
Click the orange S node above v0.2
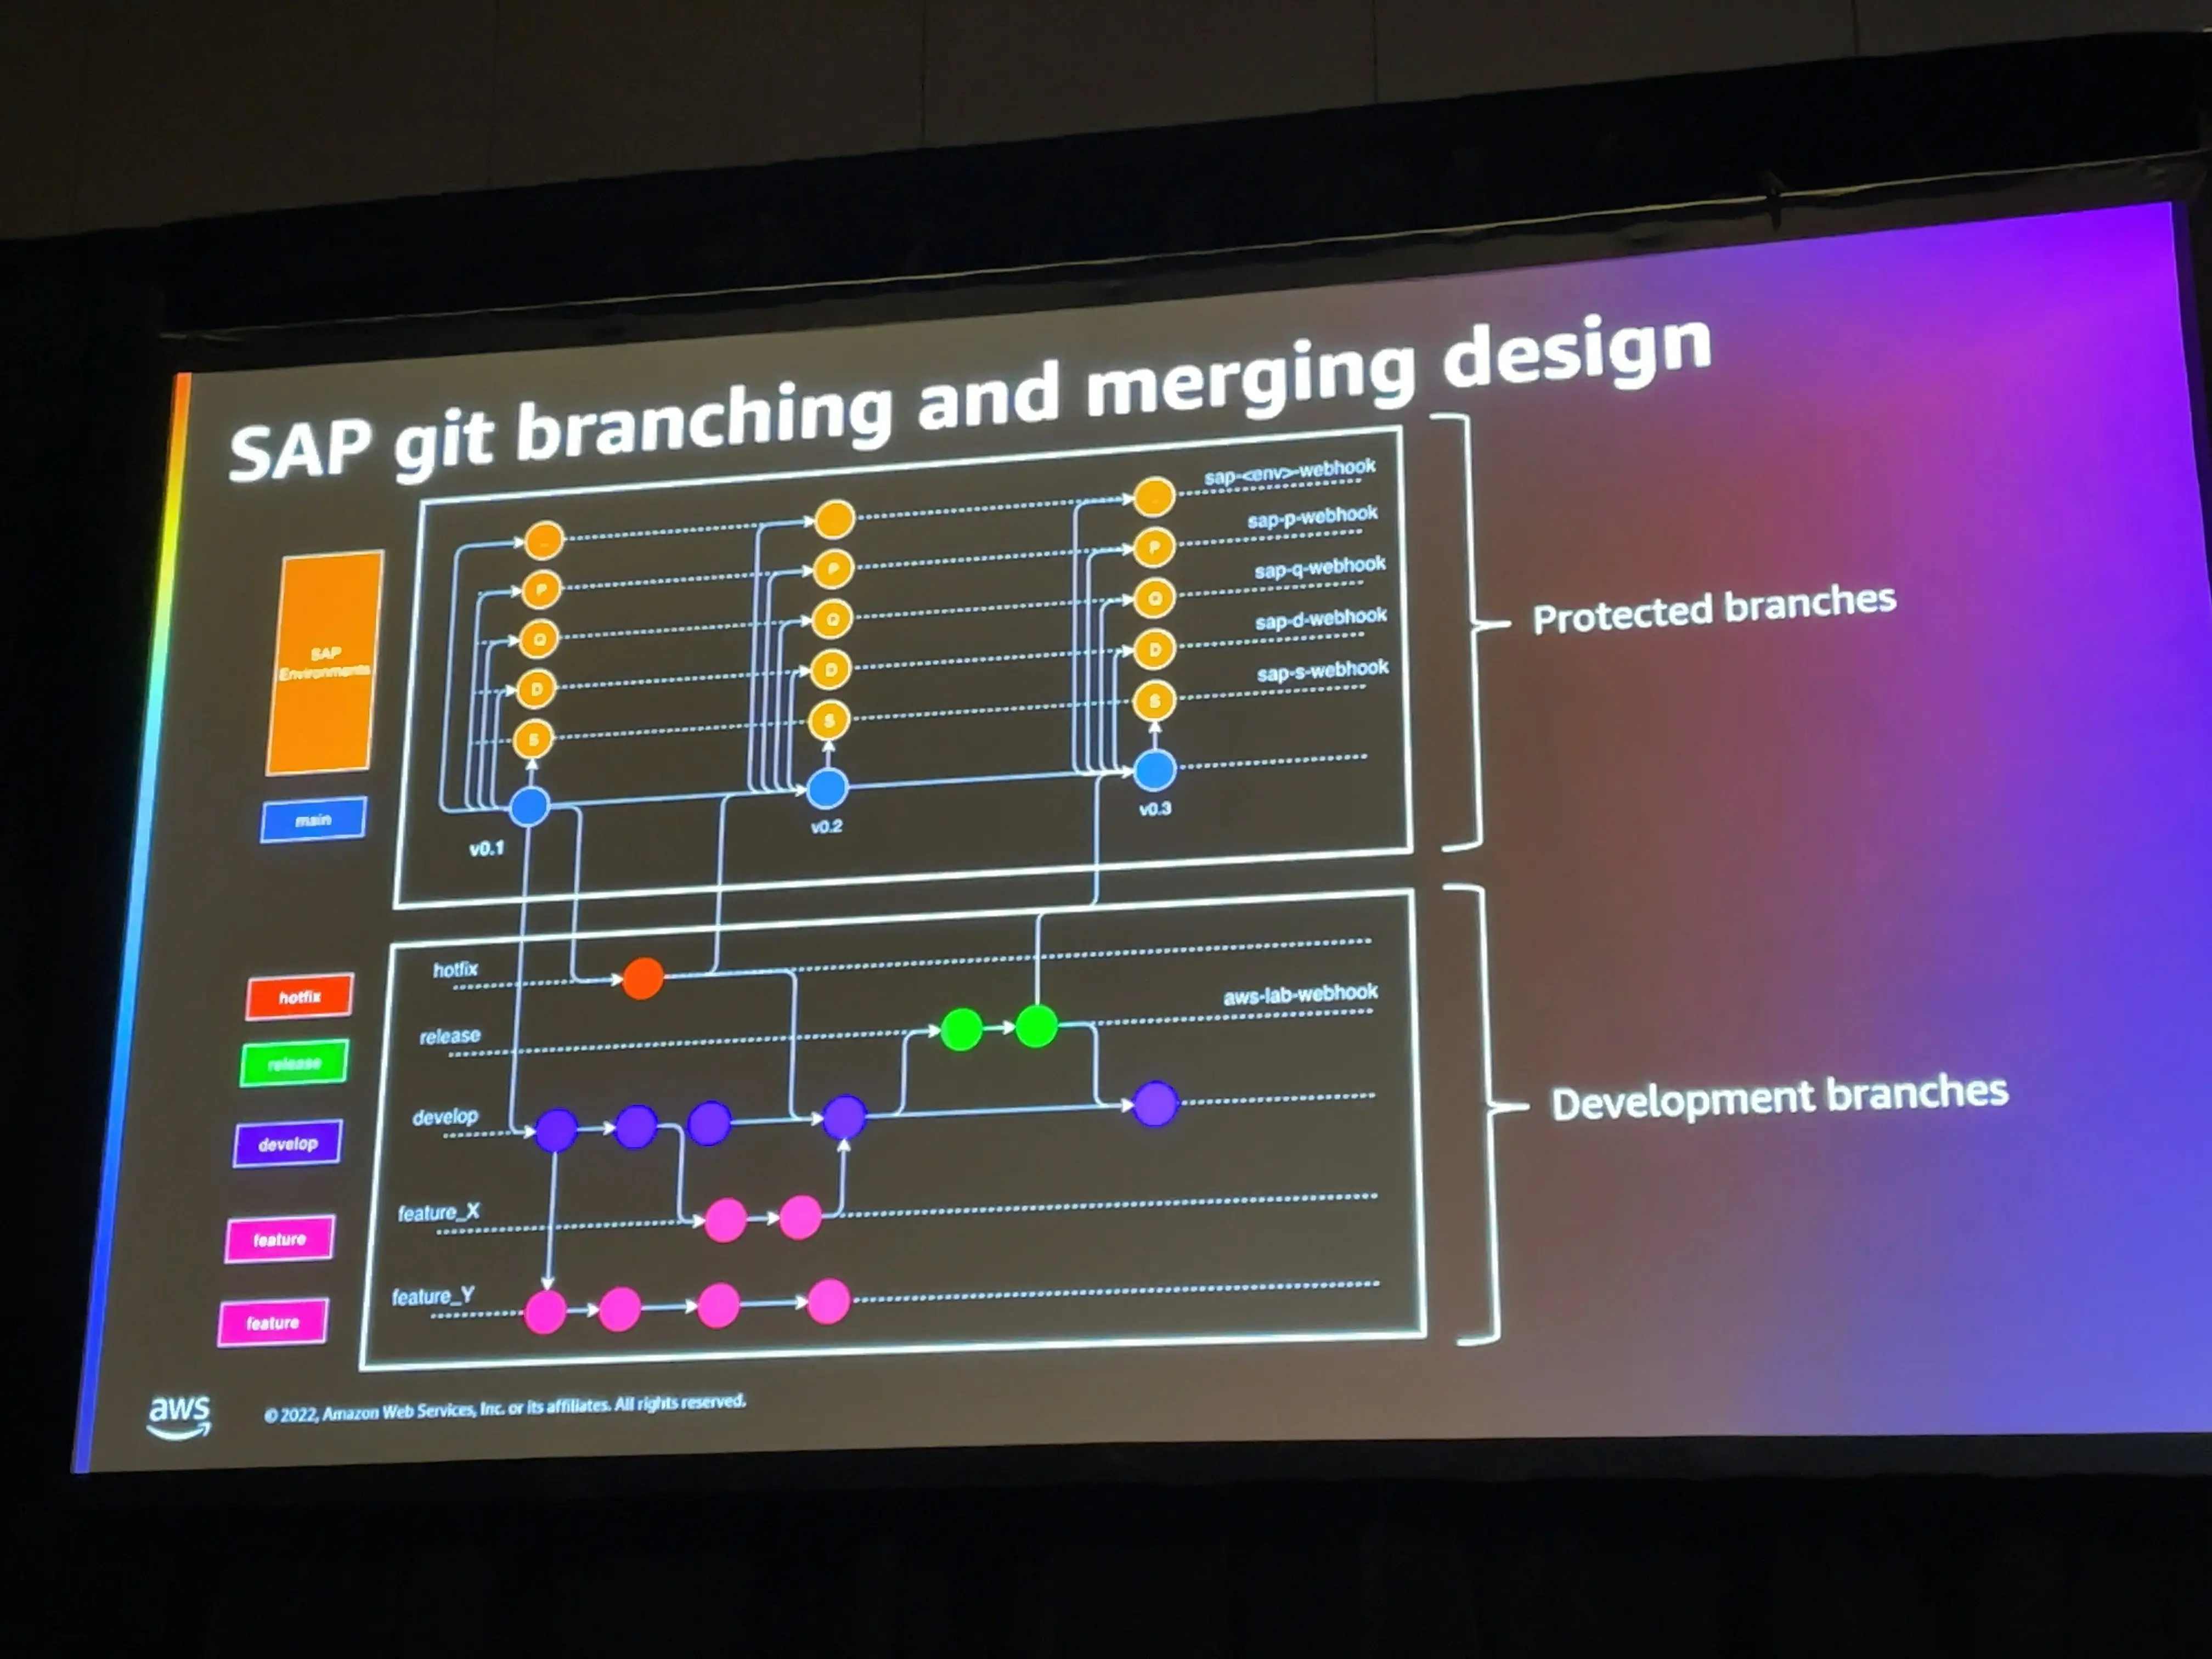click(x=829, y=720)
